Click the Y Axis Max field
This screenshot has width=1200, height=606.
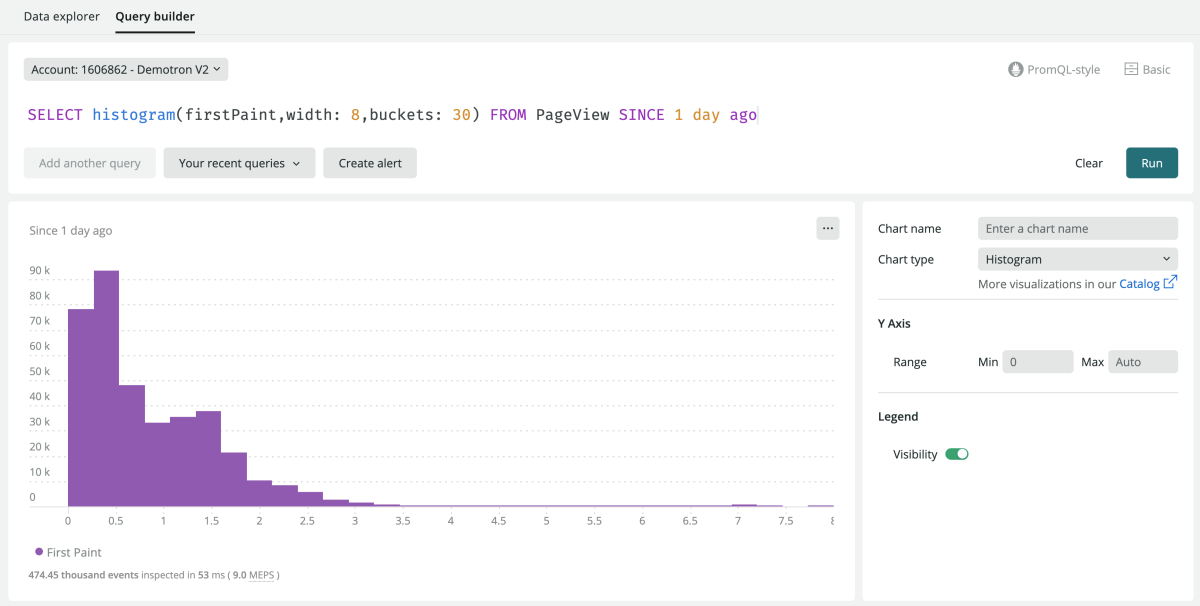point(1142,362)
